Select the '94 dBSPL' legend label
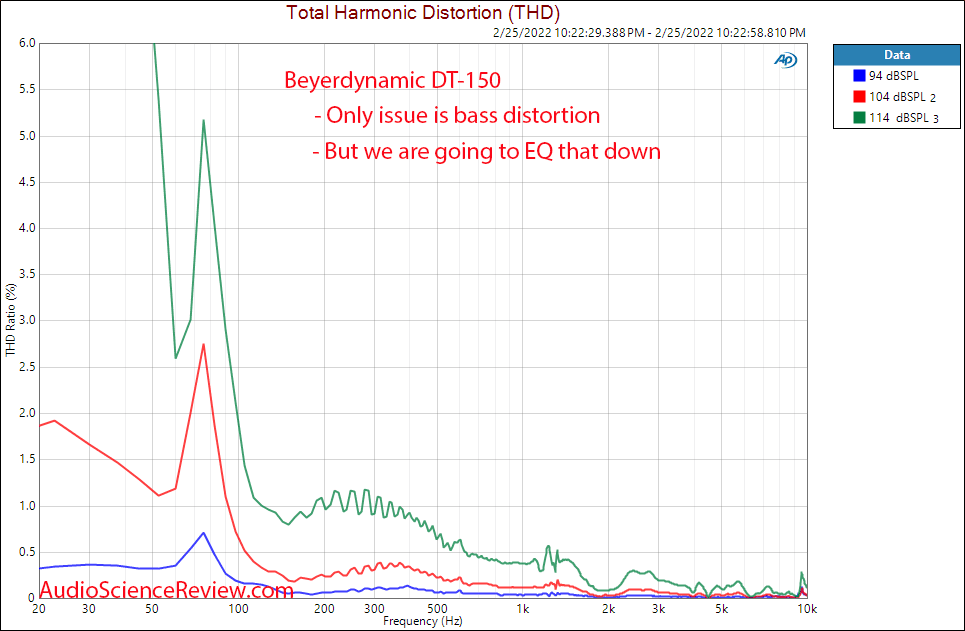This screenshot has height=631, width=965. tap(893, 76)
